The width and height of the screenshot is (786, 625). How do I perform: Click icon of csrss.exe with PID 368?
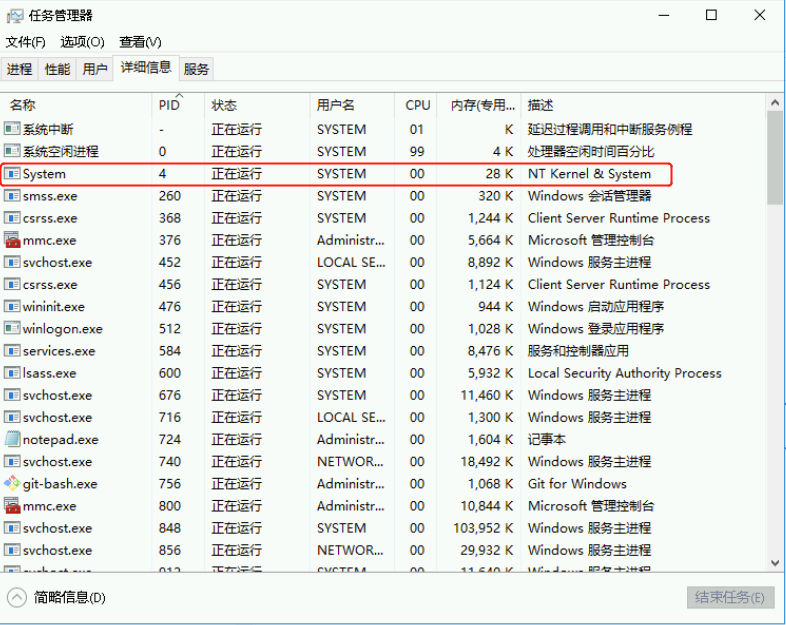pyautogui.click(x=12, y=218)
